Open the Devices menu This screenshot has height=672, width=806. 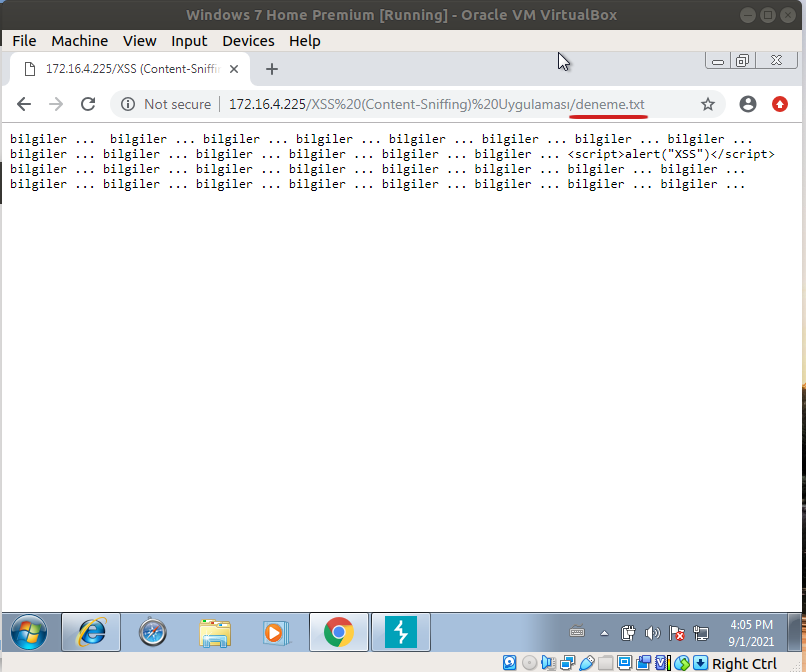point(248,41)
